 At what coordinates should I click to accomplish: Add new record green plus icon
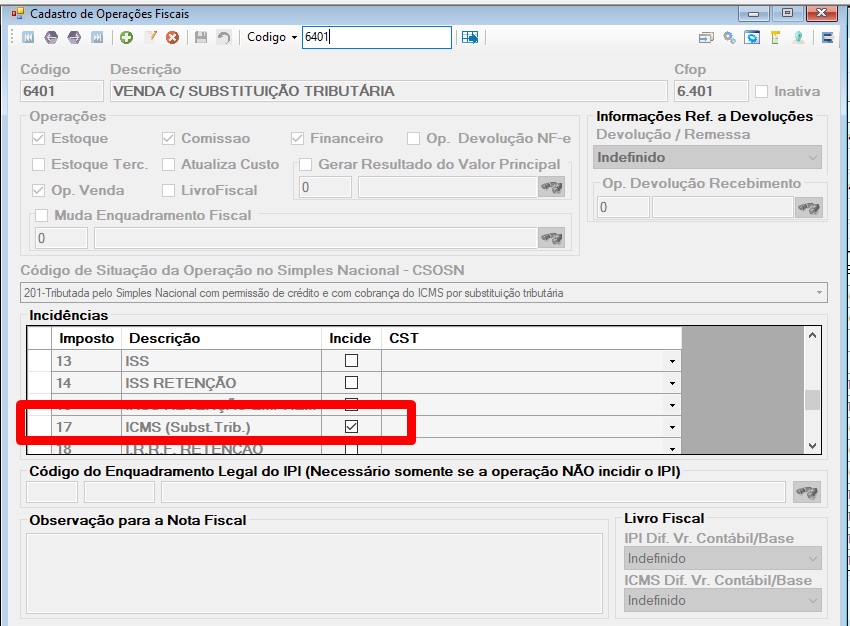127,37
